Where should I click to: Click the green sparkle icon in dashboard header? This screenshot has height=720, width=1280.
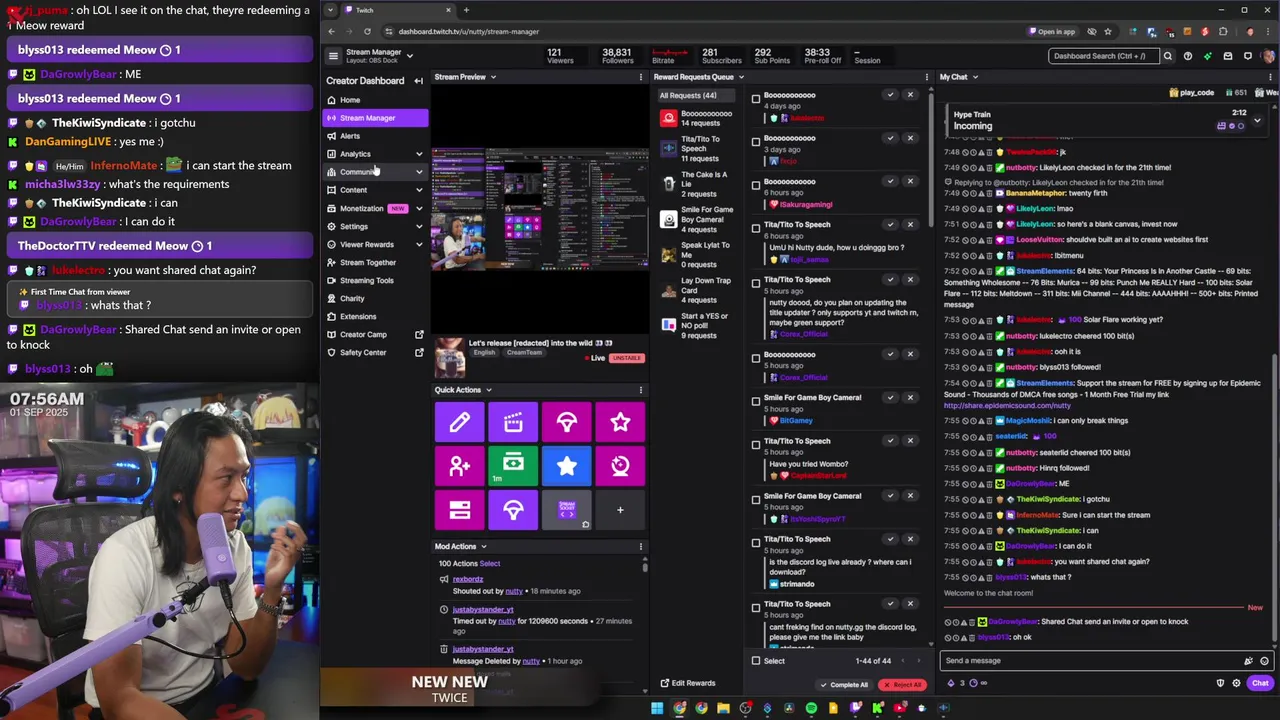(x=1208, y=56)
